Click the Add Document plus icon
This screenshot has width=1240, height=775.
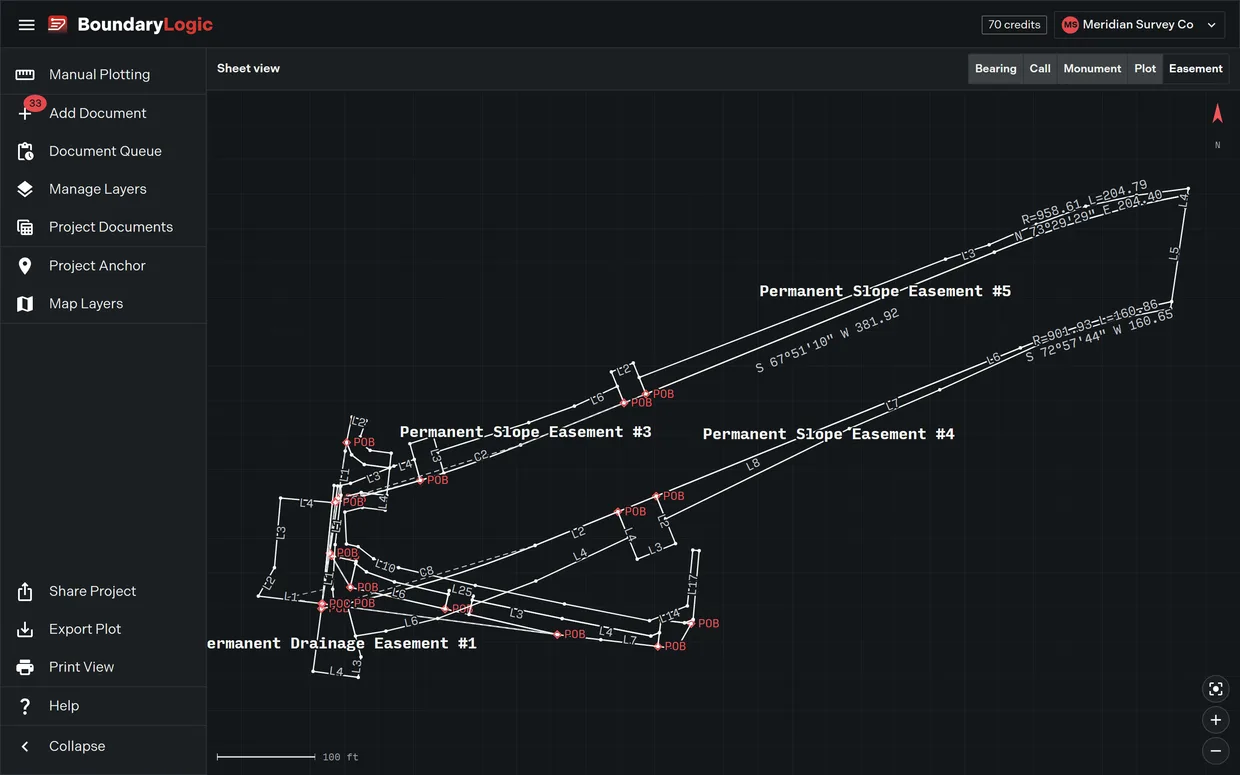click(x=25, y=113)
